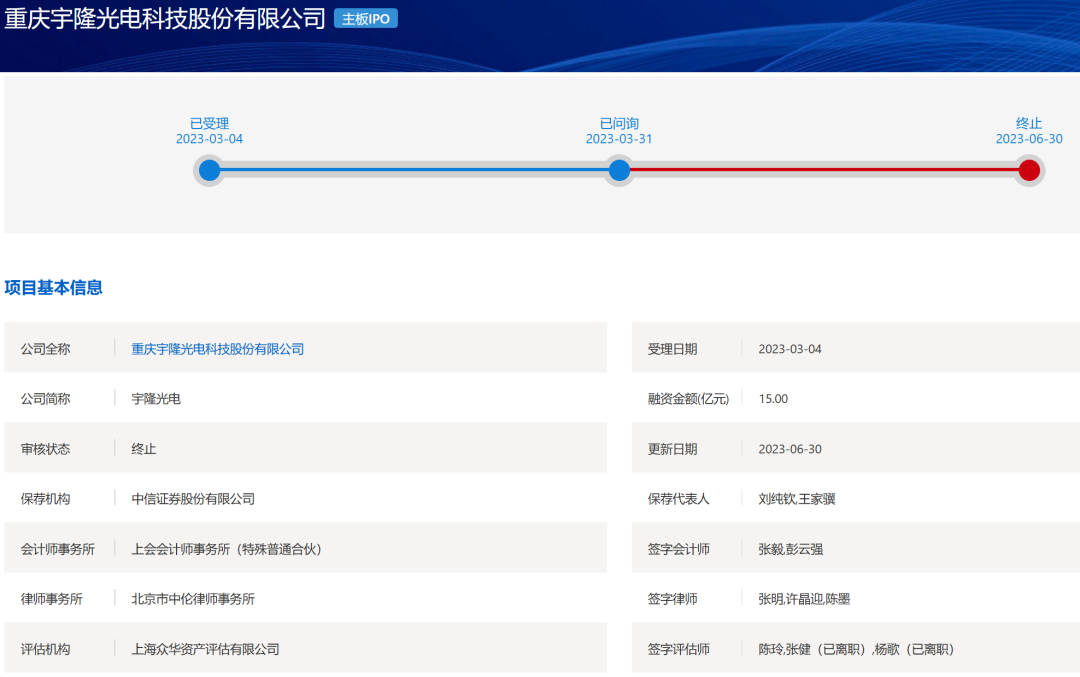
Task: Click the 公司简称 field label
Action: (x=45, y=399)
